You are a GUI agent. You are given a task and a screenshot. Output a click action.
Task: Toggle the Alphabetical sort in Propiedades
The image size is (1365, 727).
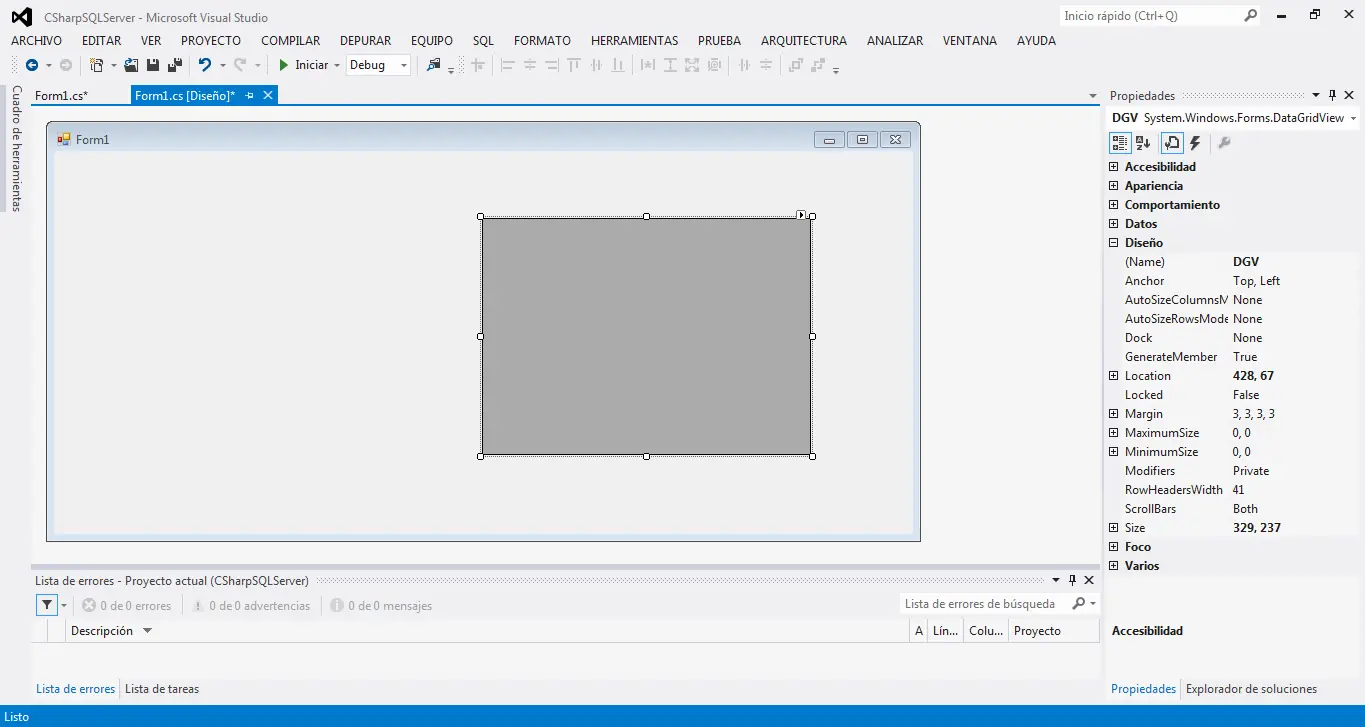(x=1143, y=143)
